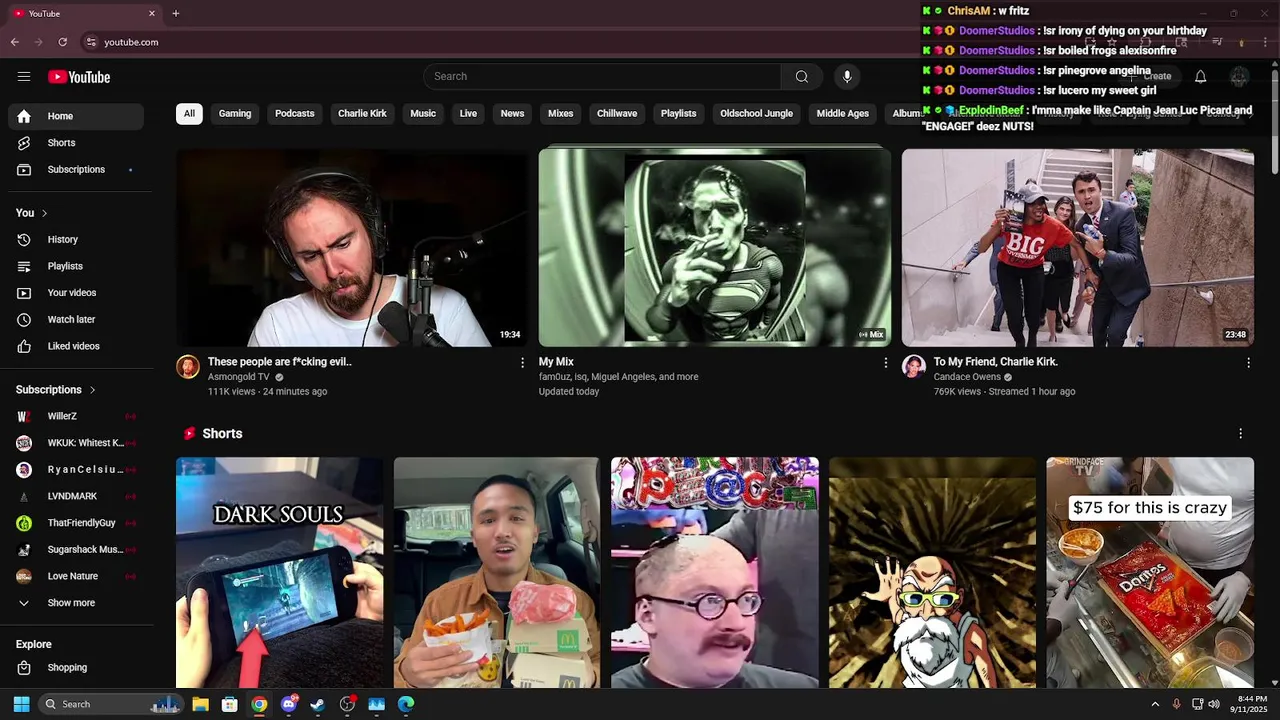The height and width of the screenshot is (720, 1280).
Task: Open ThatFriendlyGuy channel in Subscriptions list
Action: coord(76,523)
